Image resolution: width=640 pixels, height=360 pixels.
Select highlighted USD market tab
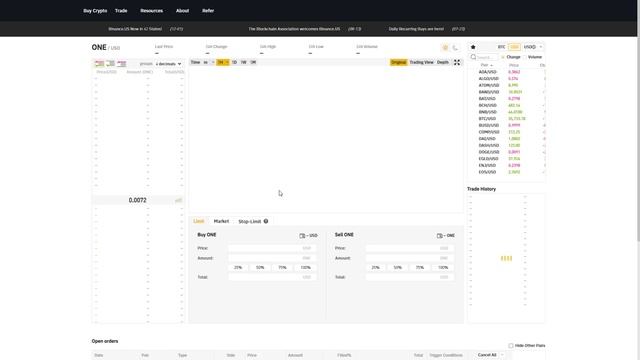click(x=514, y=47)
